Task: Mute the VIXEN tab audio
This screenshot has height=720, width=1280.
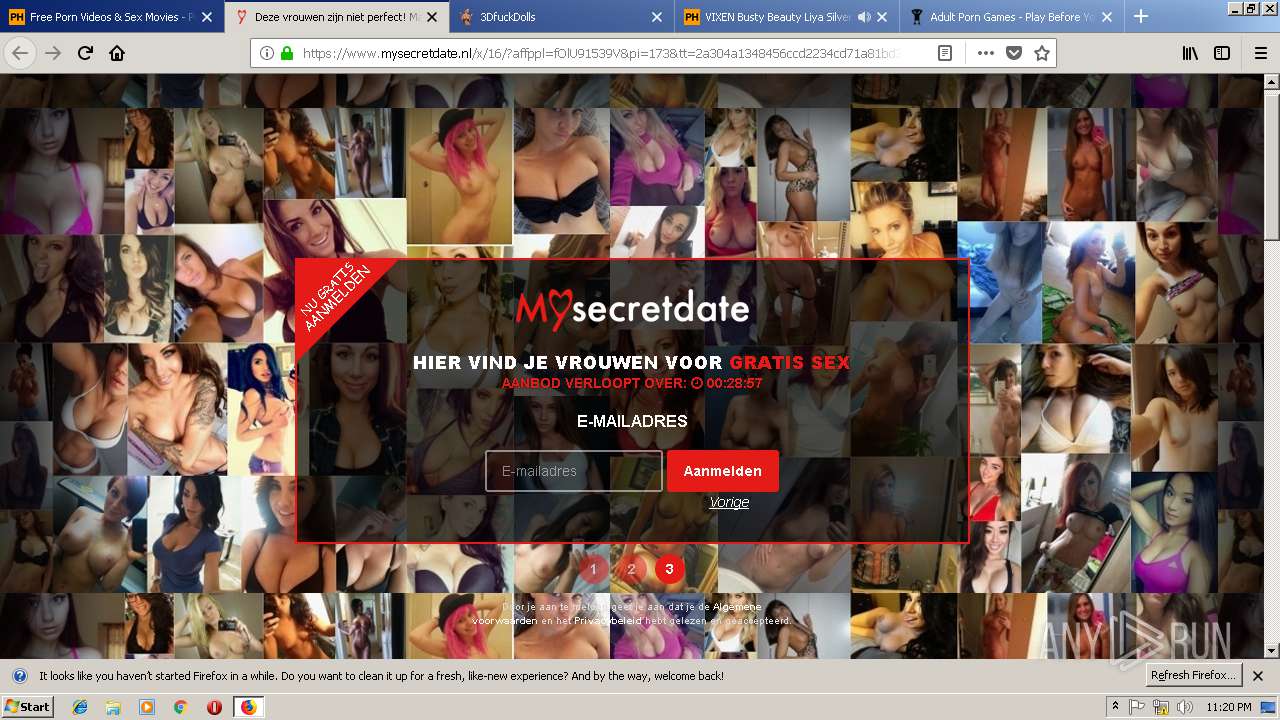Action: [864, 17]
